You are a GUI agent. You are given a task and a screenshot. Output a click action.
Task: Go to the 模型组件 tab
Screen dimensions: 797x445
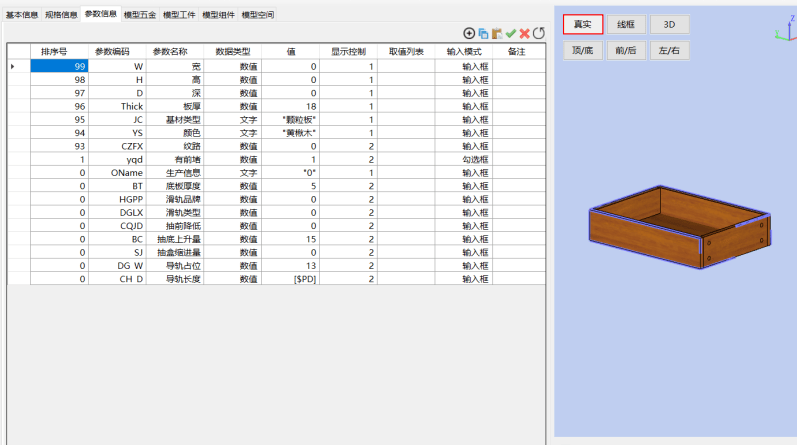pos(218,15)
